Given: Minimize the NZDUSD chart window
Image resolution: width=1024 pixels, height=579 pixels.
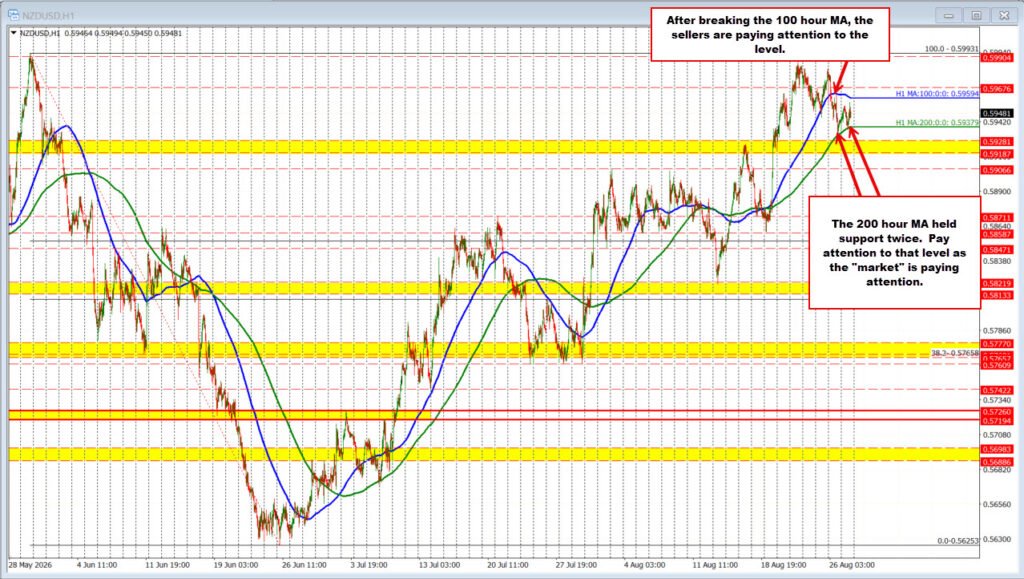Looking at the screenshot, I should tap(950, 15).
